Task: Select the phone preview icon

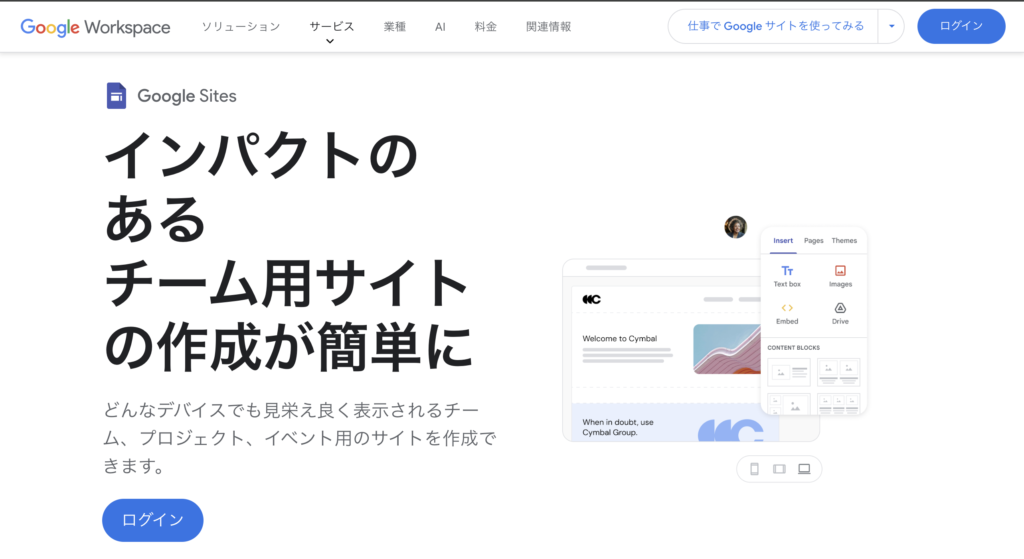Action: [755, 468]
